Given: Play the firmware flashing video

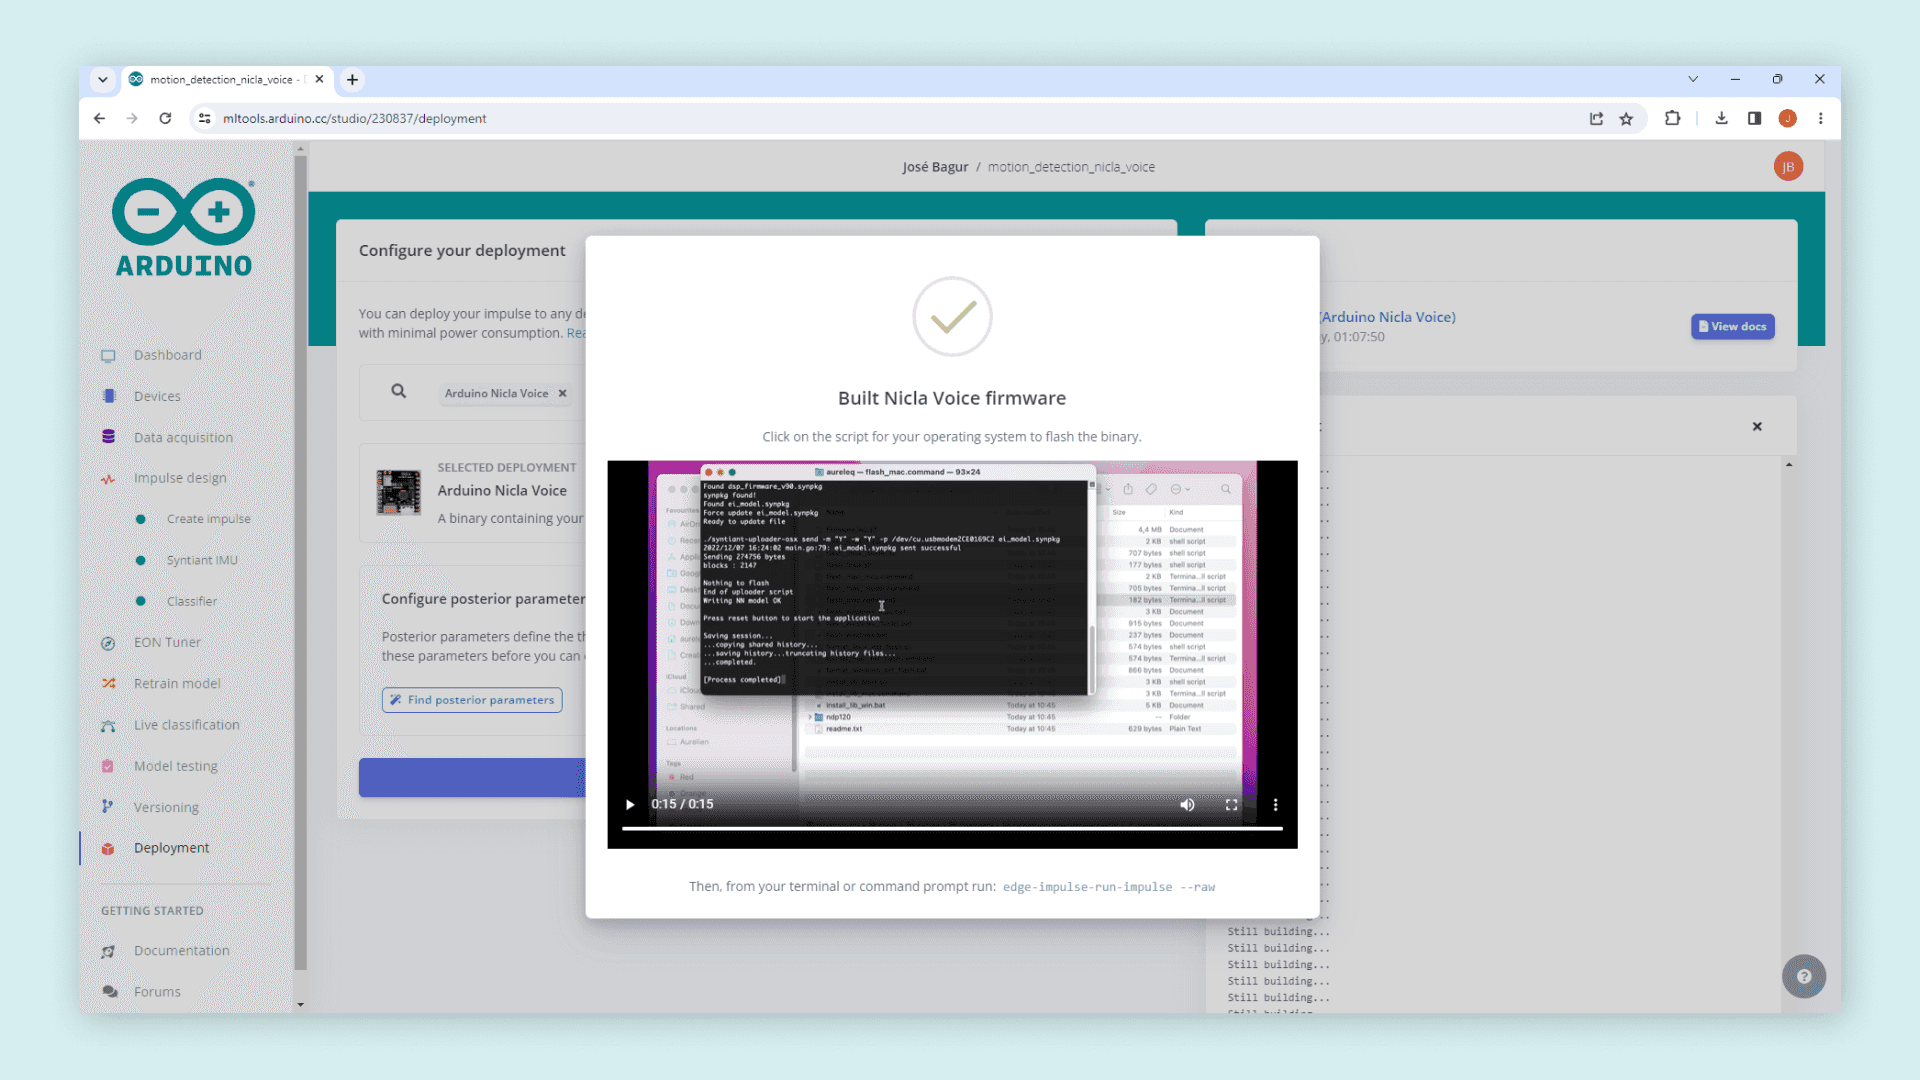Looking at the screenshot, I should coord(630,804).
